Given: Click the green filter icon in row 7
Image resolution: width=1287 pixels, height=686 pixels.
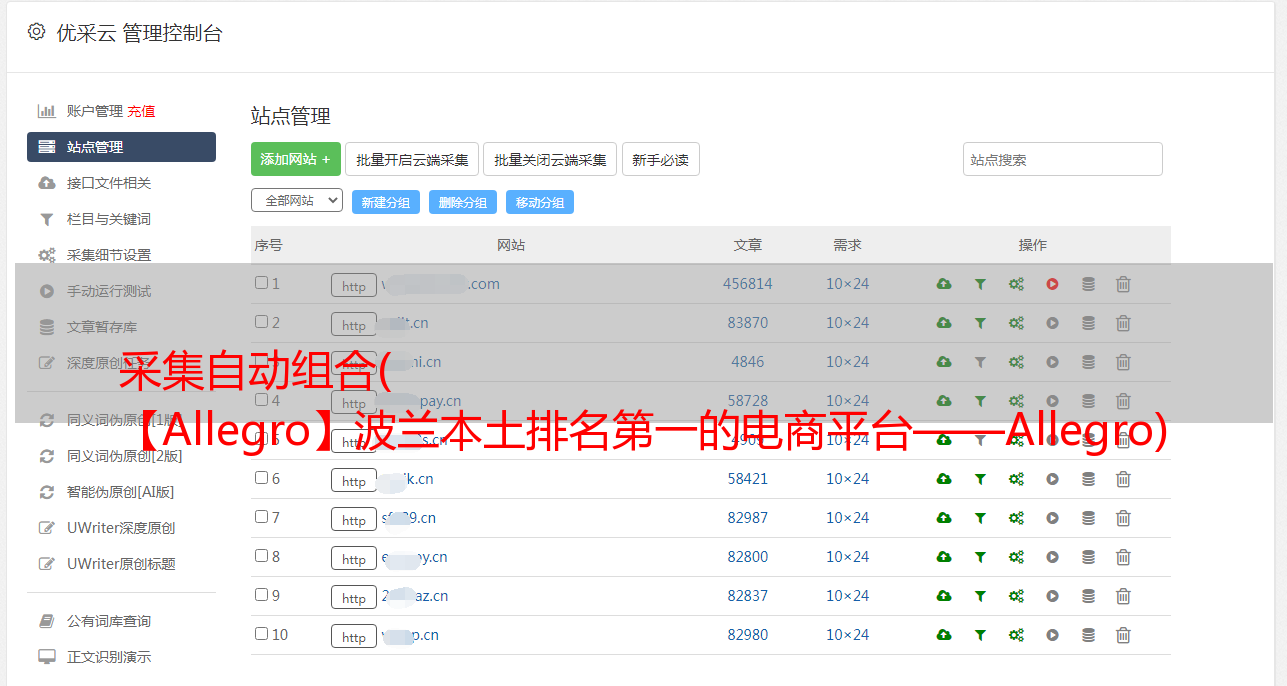Looking at the screenshot, I should (x=980, y=518).
